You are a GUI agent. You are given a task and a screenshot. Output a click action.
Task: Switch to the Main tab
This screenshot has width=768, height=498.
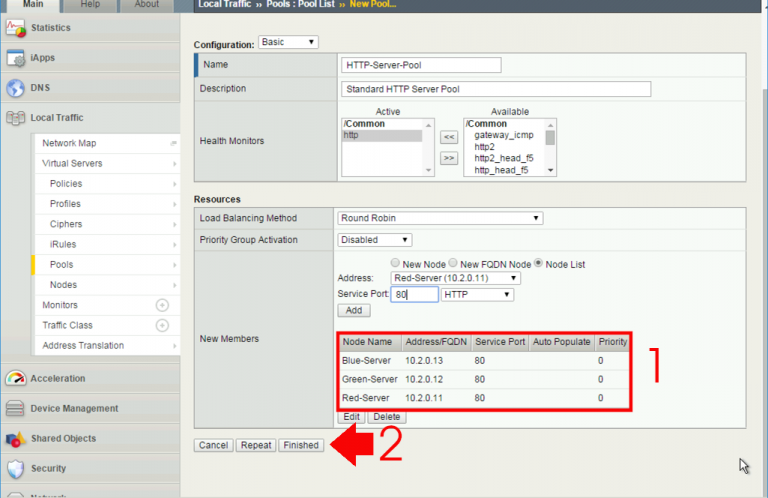[x=33, y=5]
